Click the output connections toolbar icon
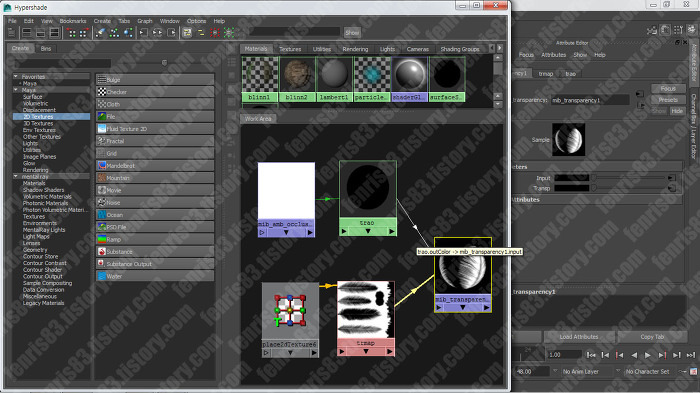This screenshot has width=700, height=393. coord(172,33)
